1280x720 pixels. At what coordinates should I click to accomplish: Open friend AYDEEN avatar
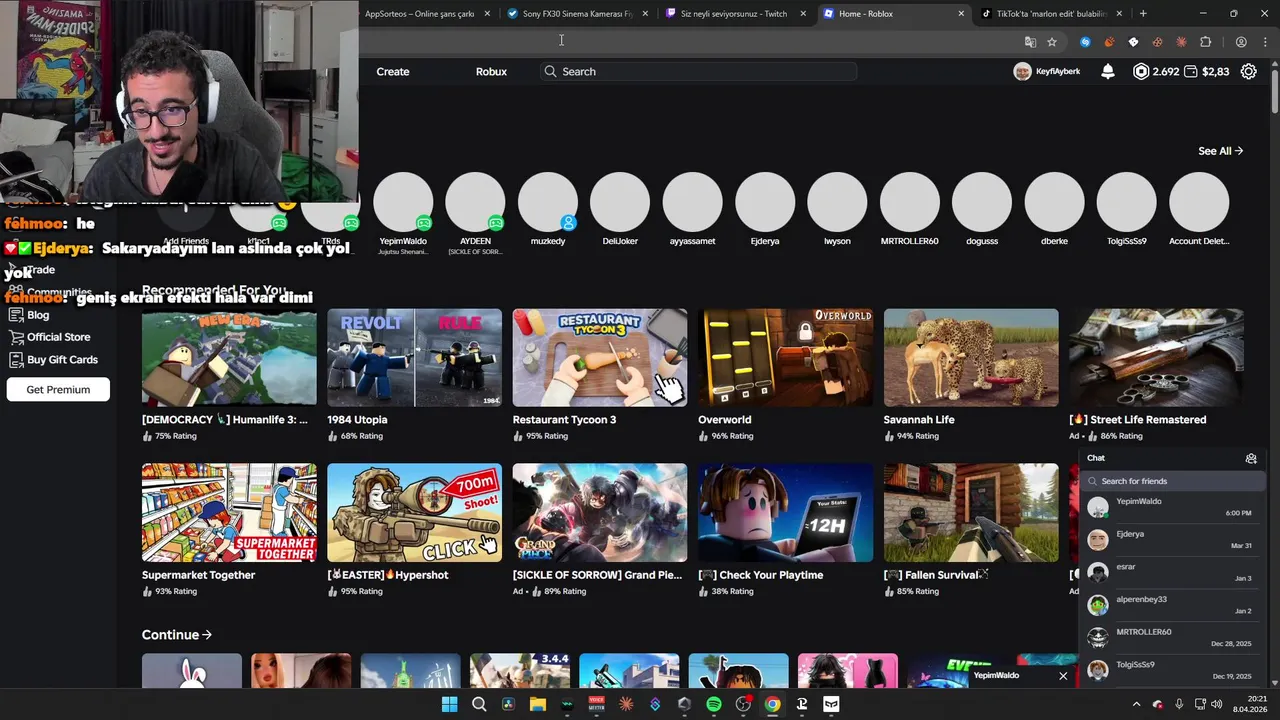point(475,202)
